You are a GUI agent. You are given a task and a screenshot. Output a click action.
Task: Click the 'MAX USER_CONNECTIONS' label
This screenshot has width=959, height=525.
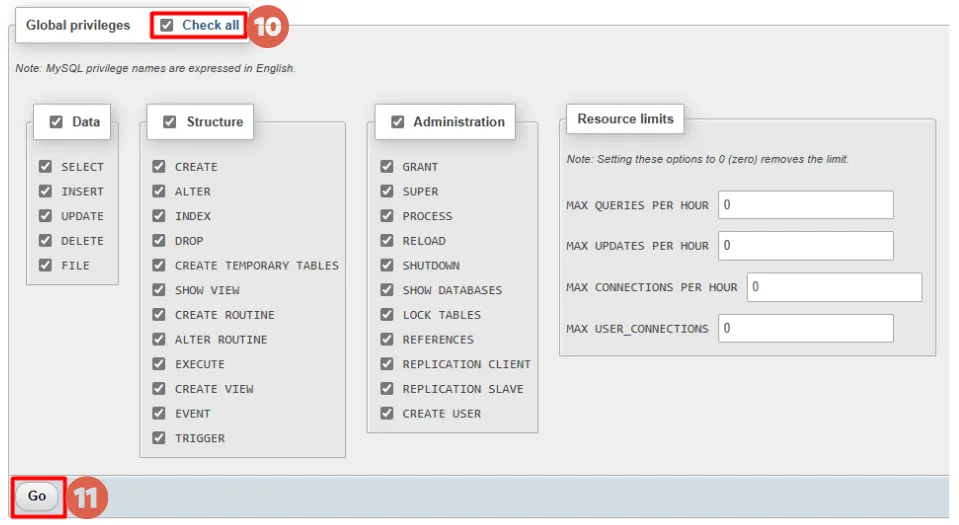coord(637,329)
